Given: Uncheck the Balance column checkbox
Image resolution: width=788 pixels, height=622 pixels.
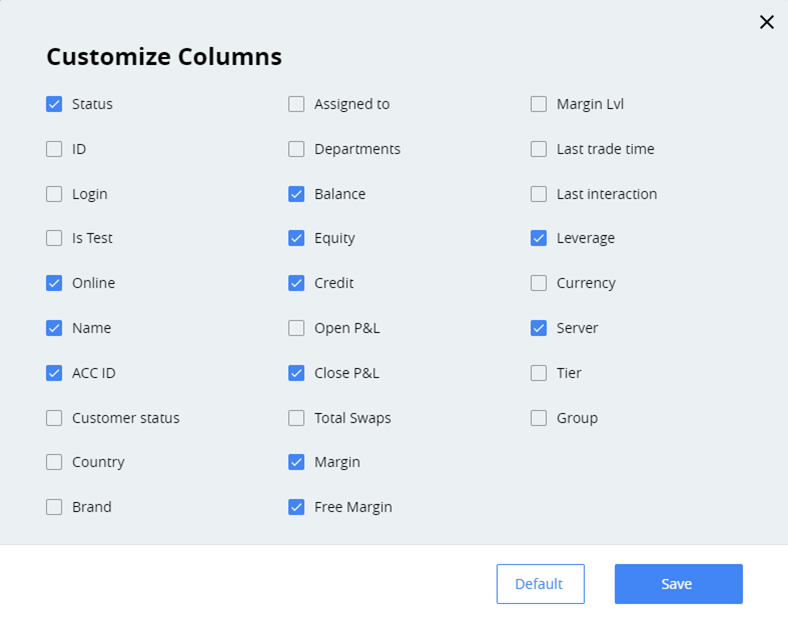Looking at the screenshot, I should click(296, 194).
